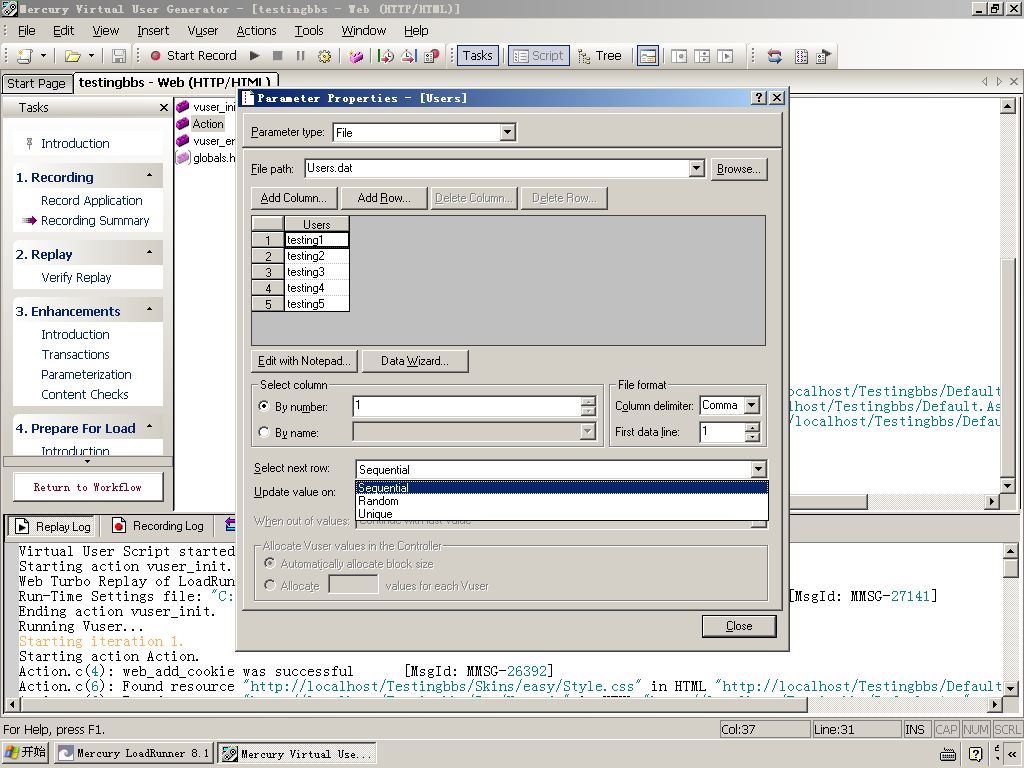The height and width of the screenshot is (768, 1024).
Task: Collapse the 4. Prepare For Load section
Action: pyautogui.click(x=150, y=427)
